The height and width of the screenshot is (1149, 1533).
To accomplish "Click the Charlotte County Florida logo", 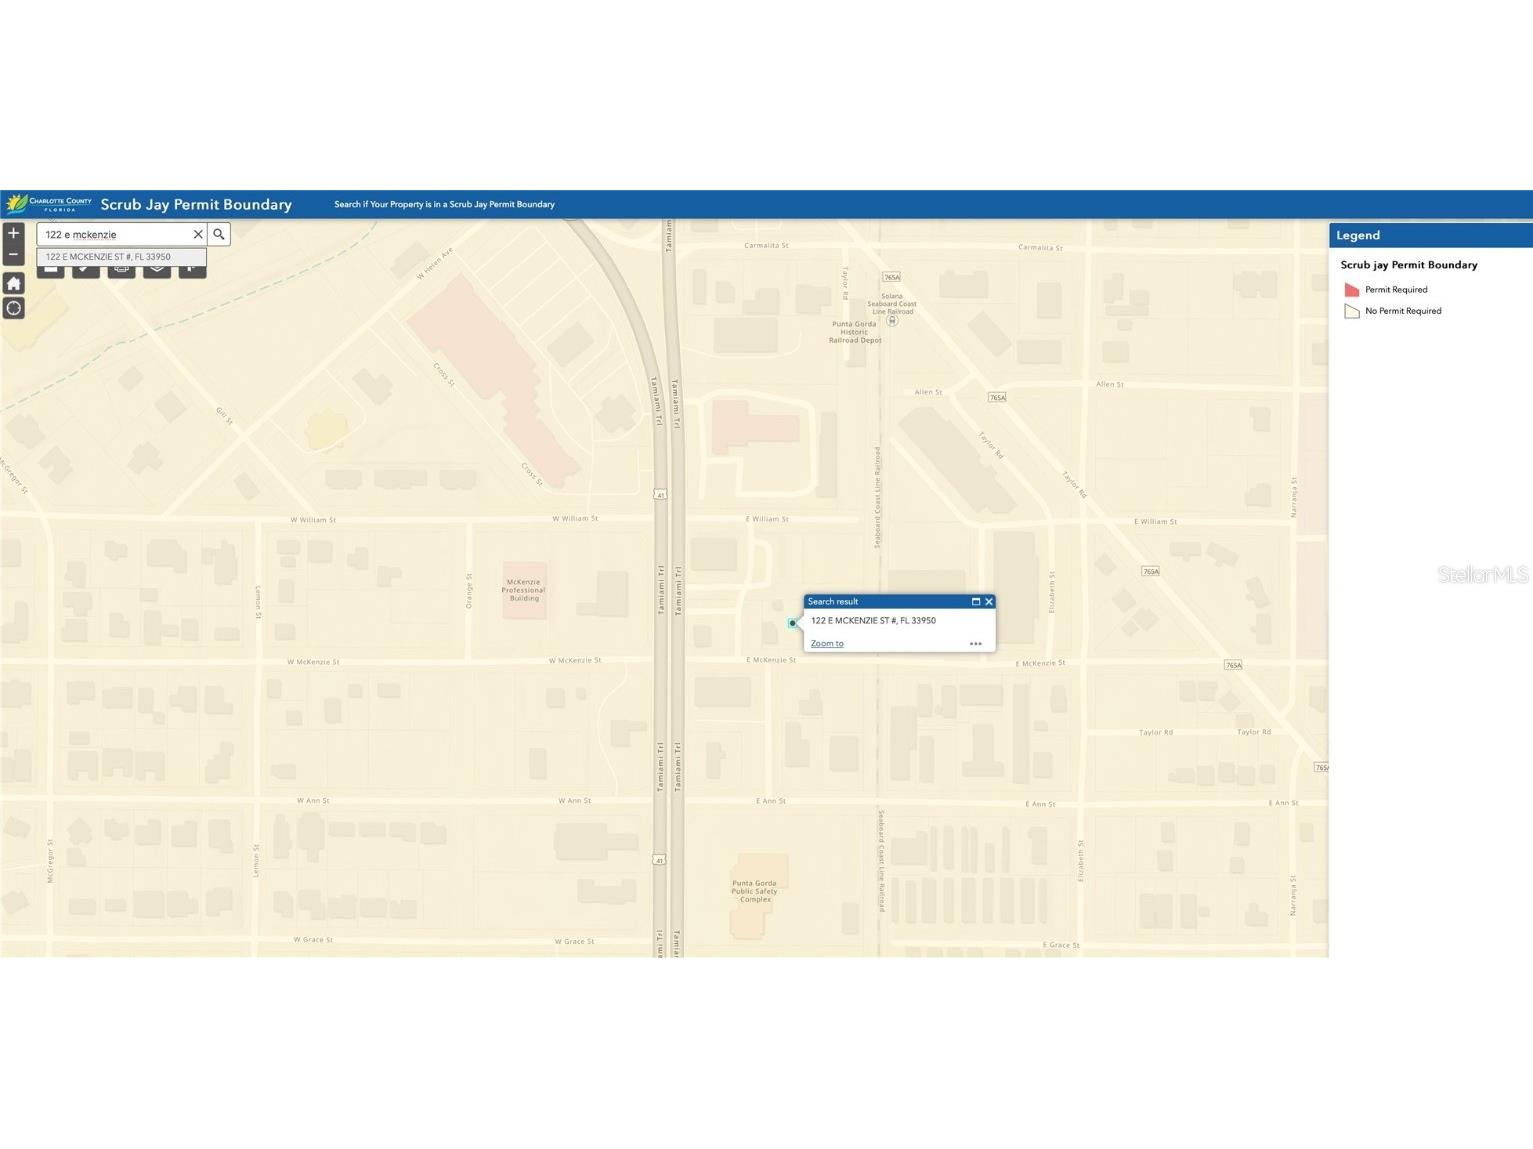I will coord(48,204).
